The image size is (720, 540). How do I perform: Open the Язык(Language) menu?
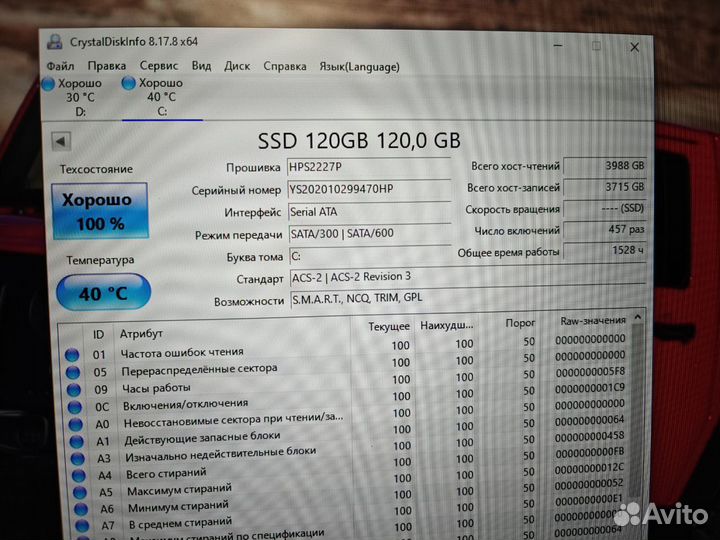(359, 67)
